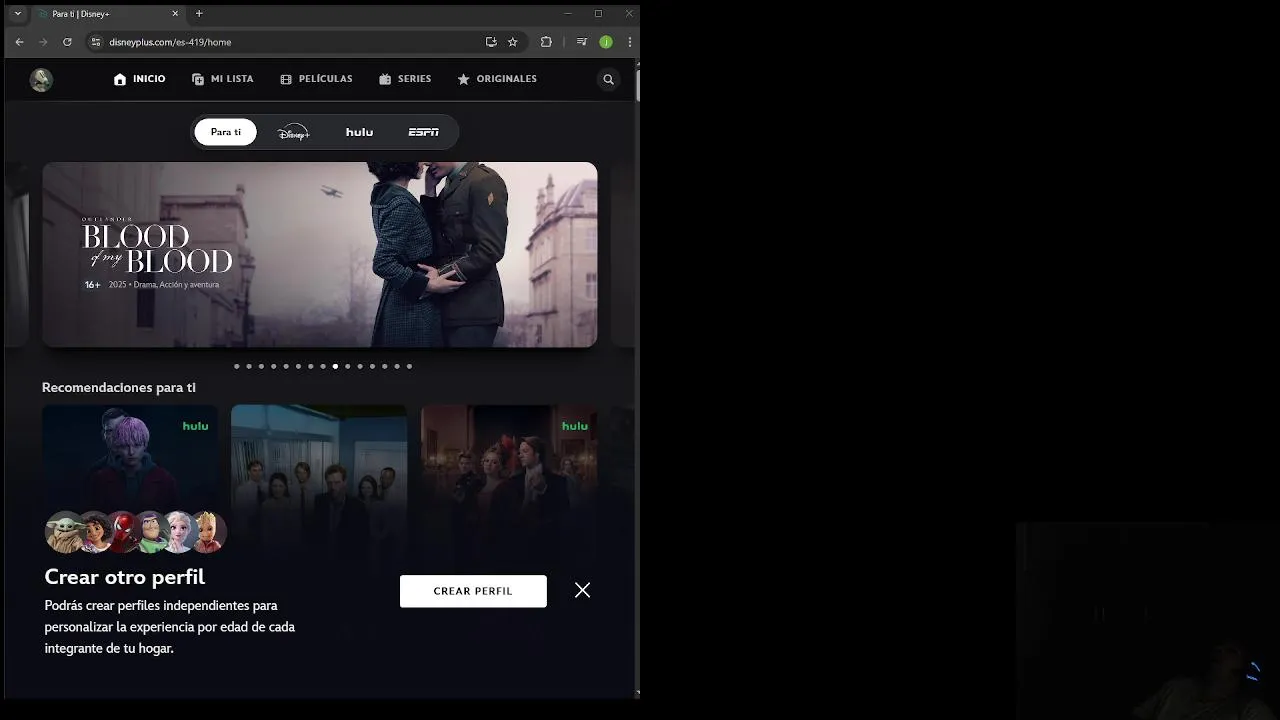Image resolution: width=1280 pixels, height=720 pixels.
Task: Open a new browser tab
Action: click(199, 14)
